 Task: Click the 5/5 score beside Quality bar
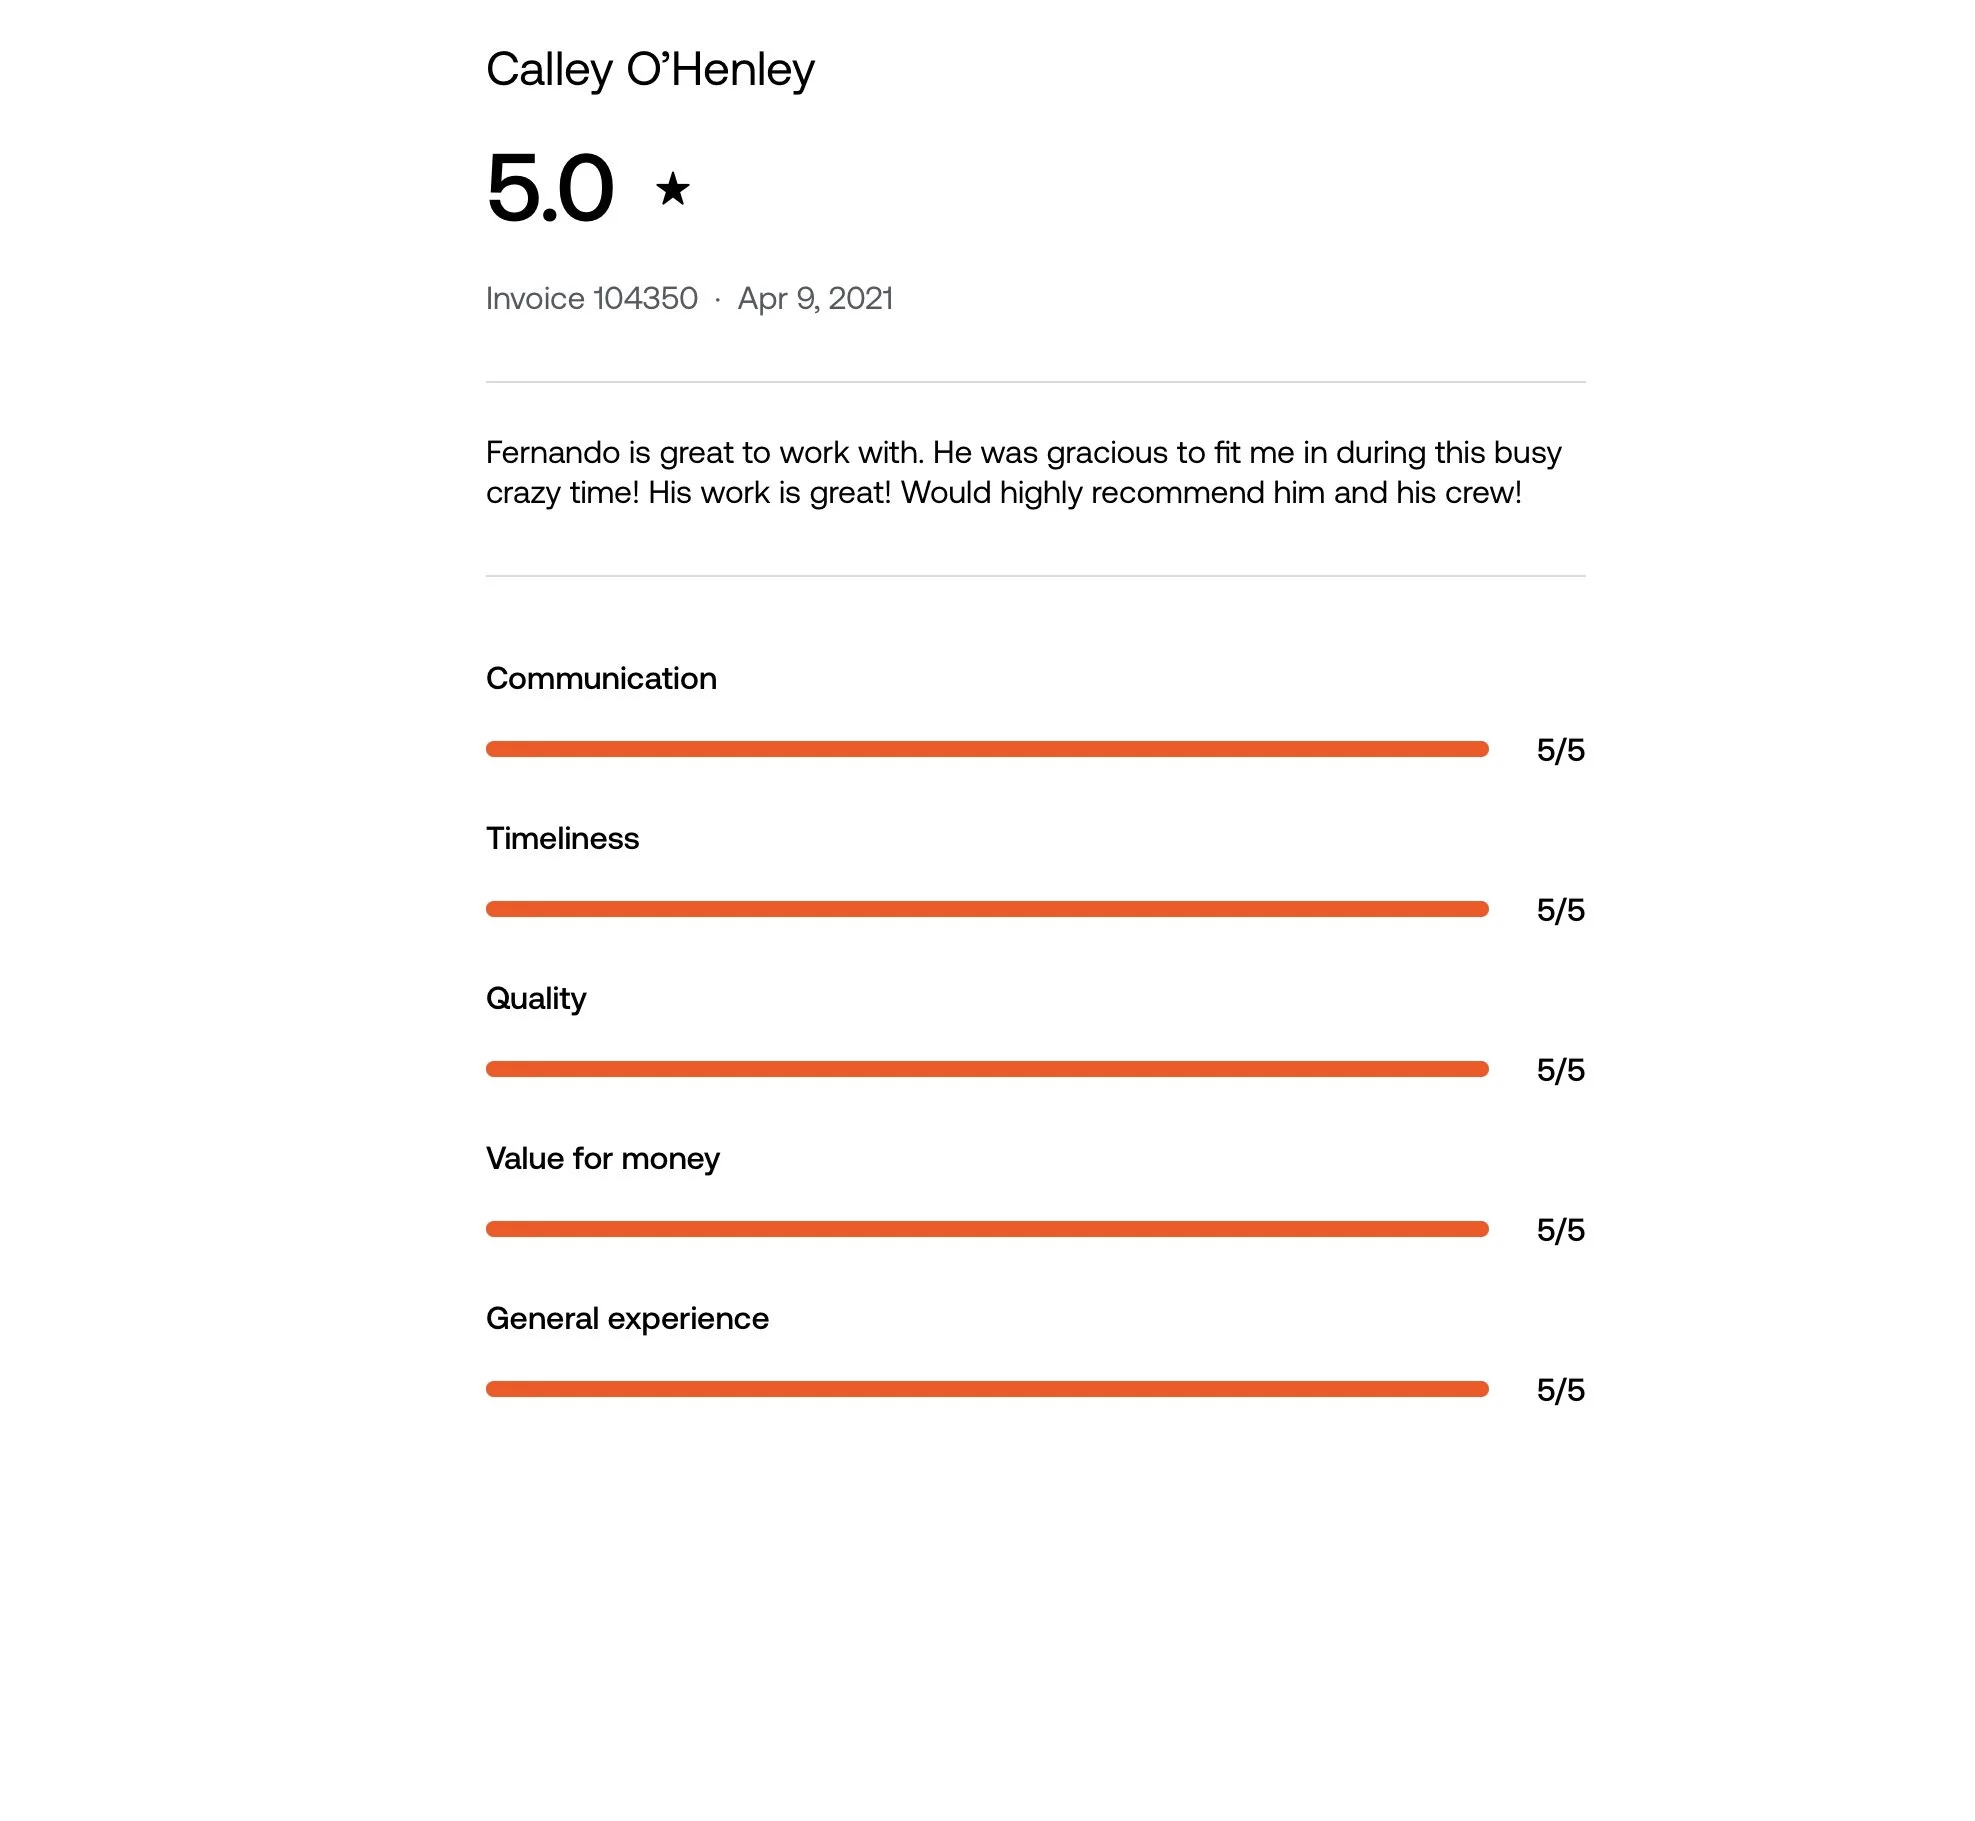point(1561,1070)
